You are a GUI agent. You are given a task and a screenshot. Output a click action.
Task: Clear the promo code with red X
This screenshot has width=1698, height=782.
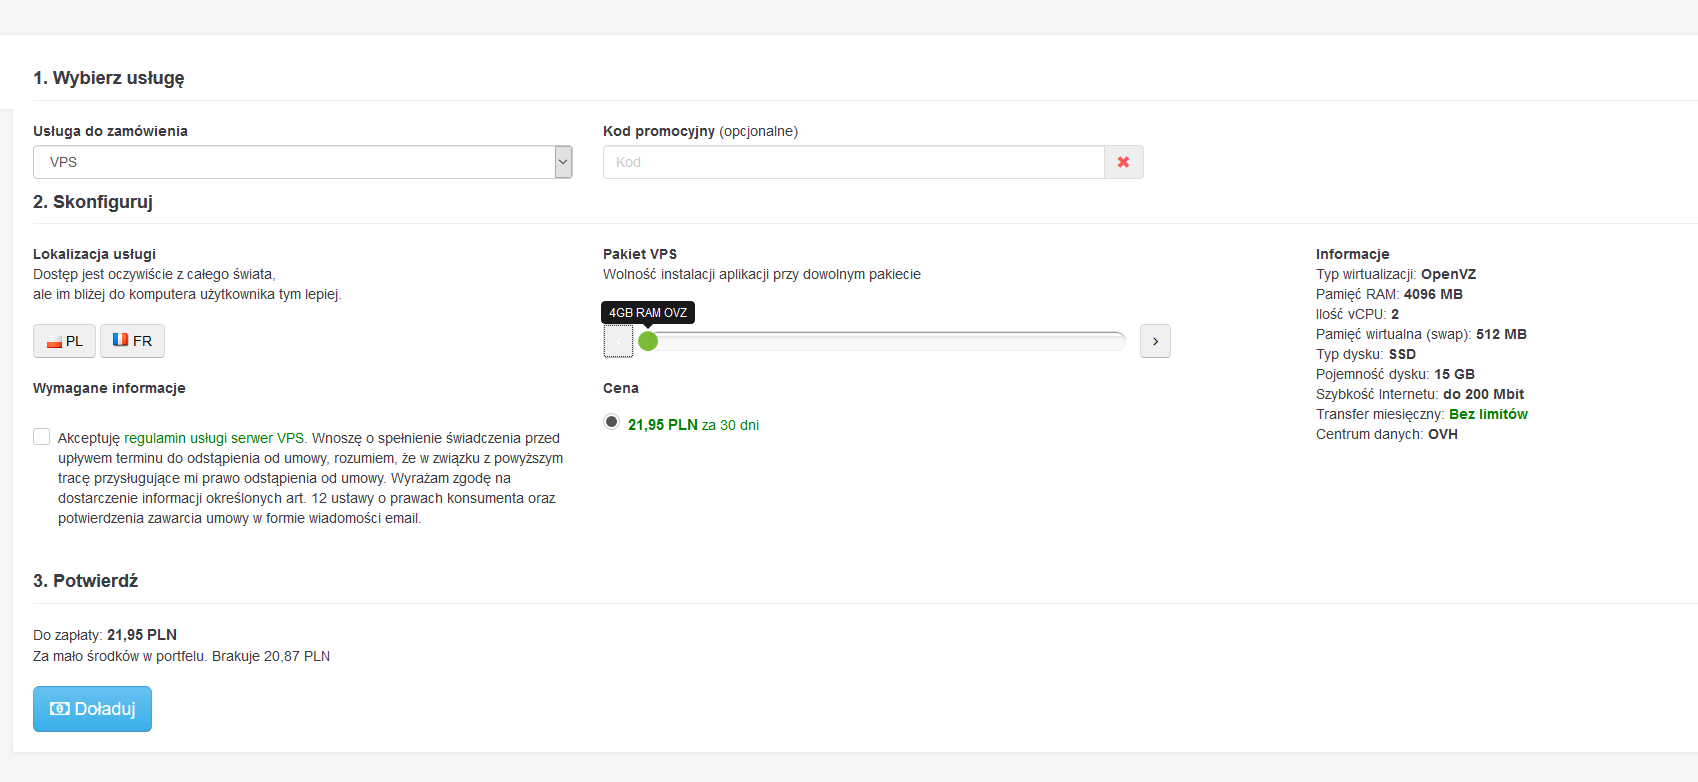click(x=1123, y=162)
